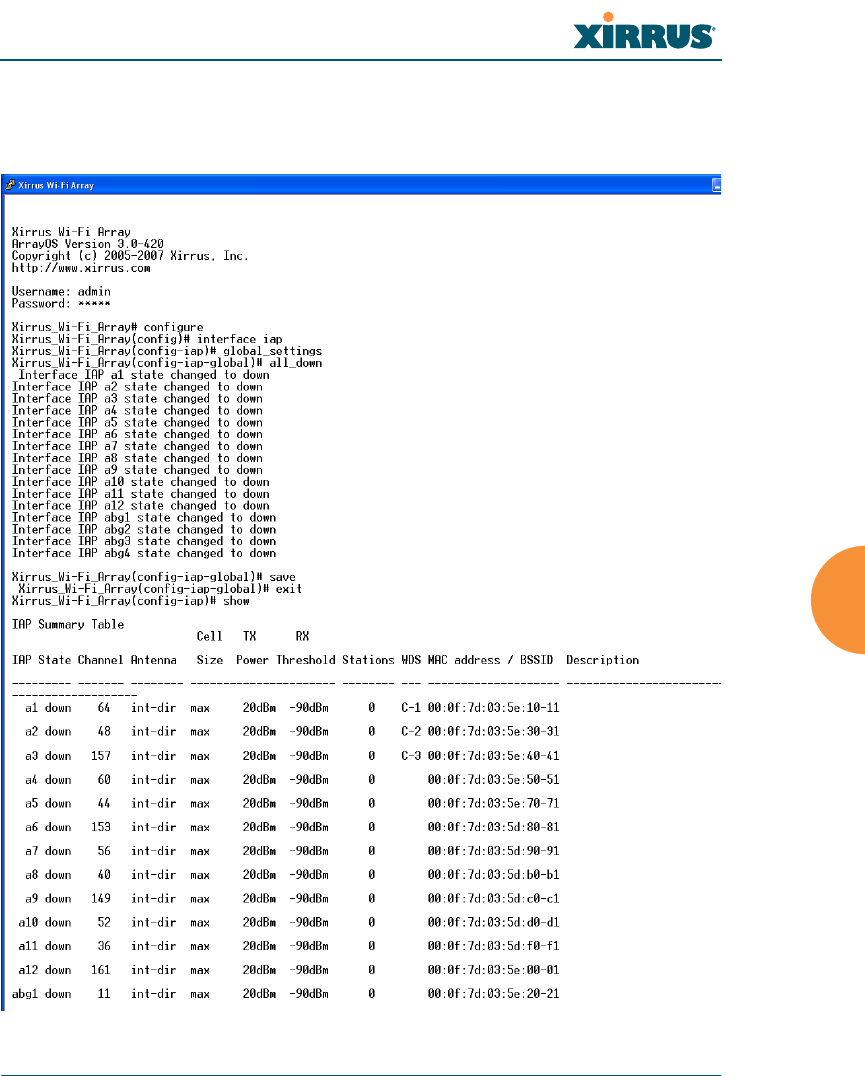Screen dimensions: 865x1076
Task: Click the 'interface iap' command line
Action: tap(147, 339)
